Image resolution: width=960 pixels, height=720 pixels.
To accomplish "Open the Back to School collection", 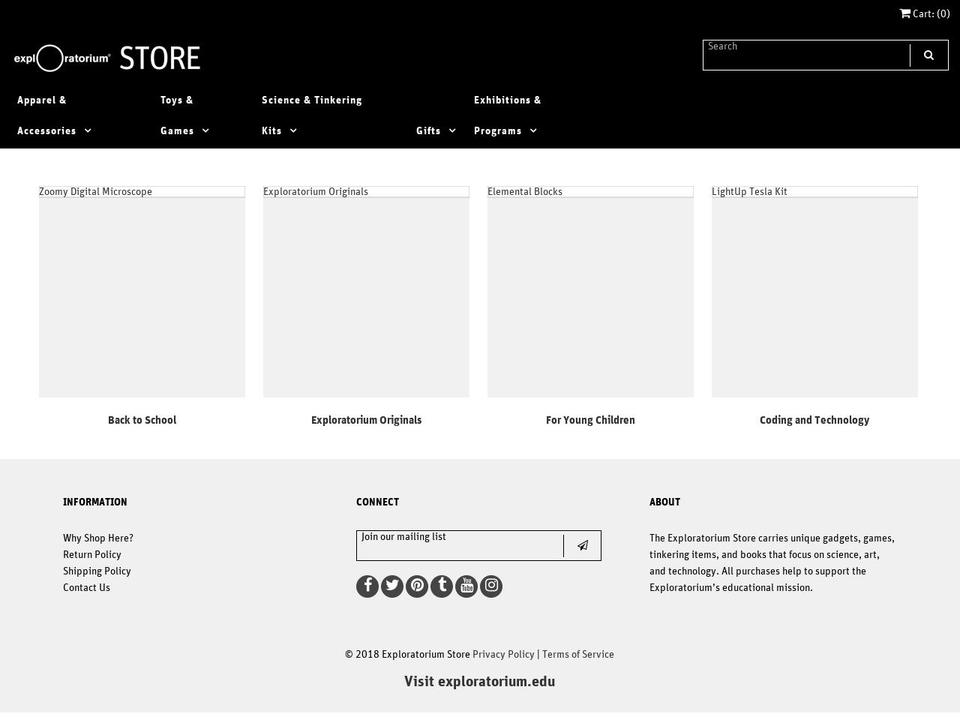I will pos(142,420).
